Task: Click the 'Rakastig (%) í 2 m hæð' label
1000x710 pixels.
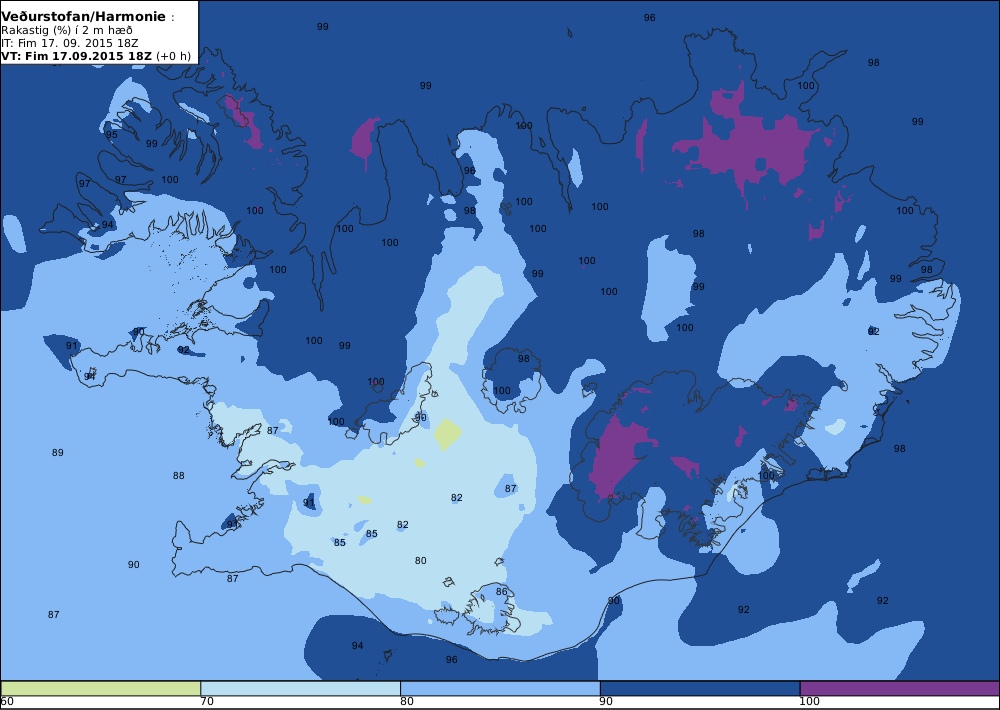Action: coord(66,30)
